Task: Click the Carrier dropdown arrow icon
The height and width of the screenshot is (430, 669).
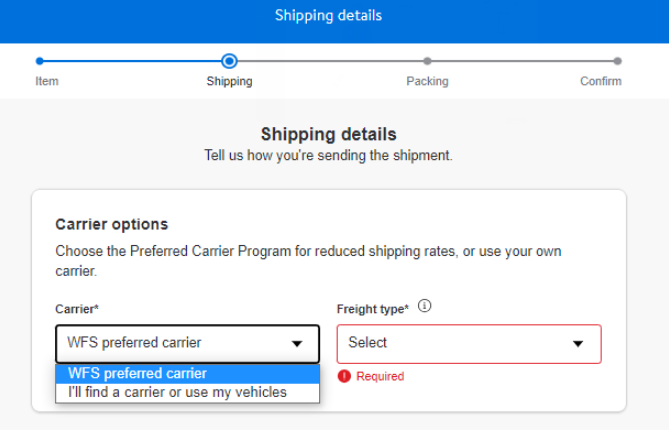Action: (297, 344)
